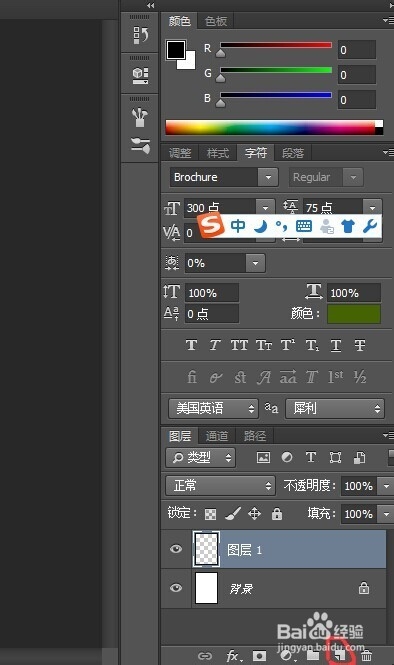Open the leading 75 点 dropdown arrow
Image resolution: width=394 pixels, height=665 pixels.
(x=372, y=208)
